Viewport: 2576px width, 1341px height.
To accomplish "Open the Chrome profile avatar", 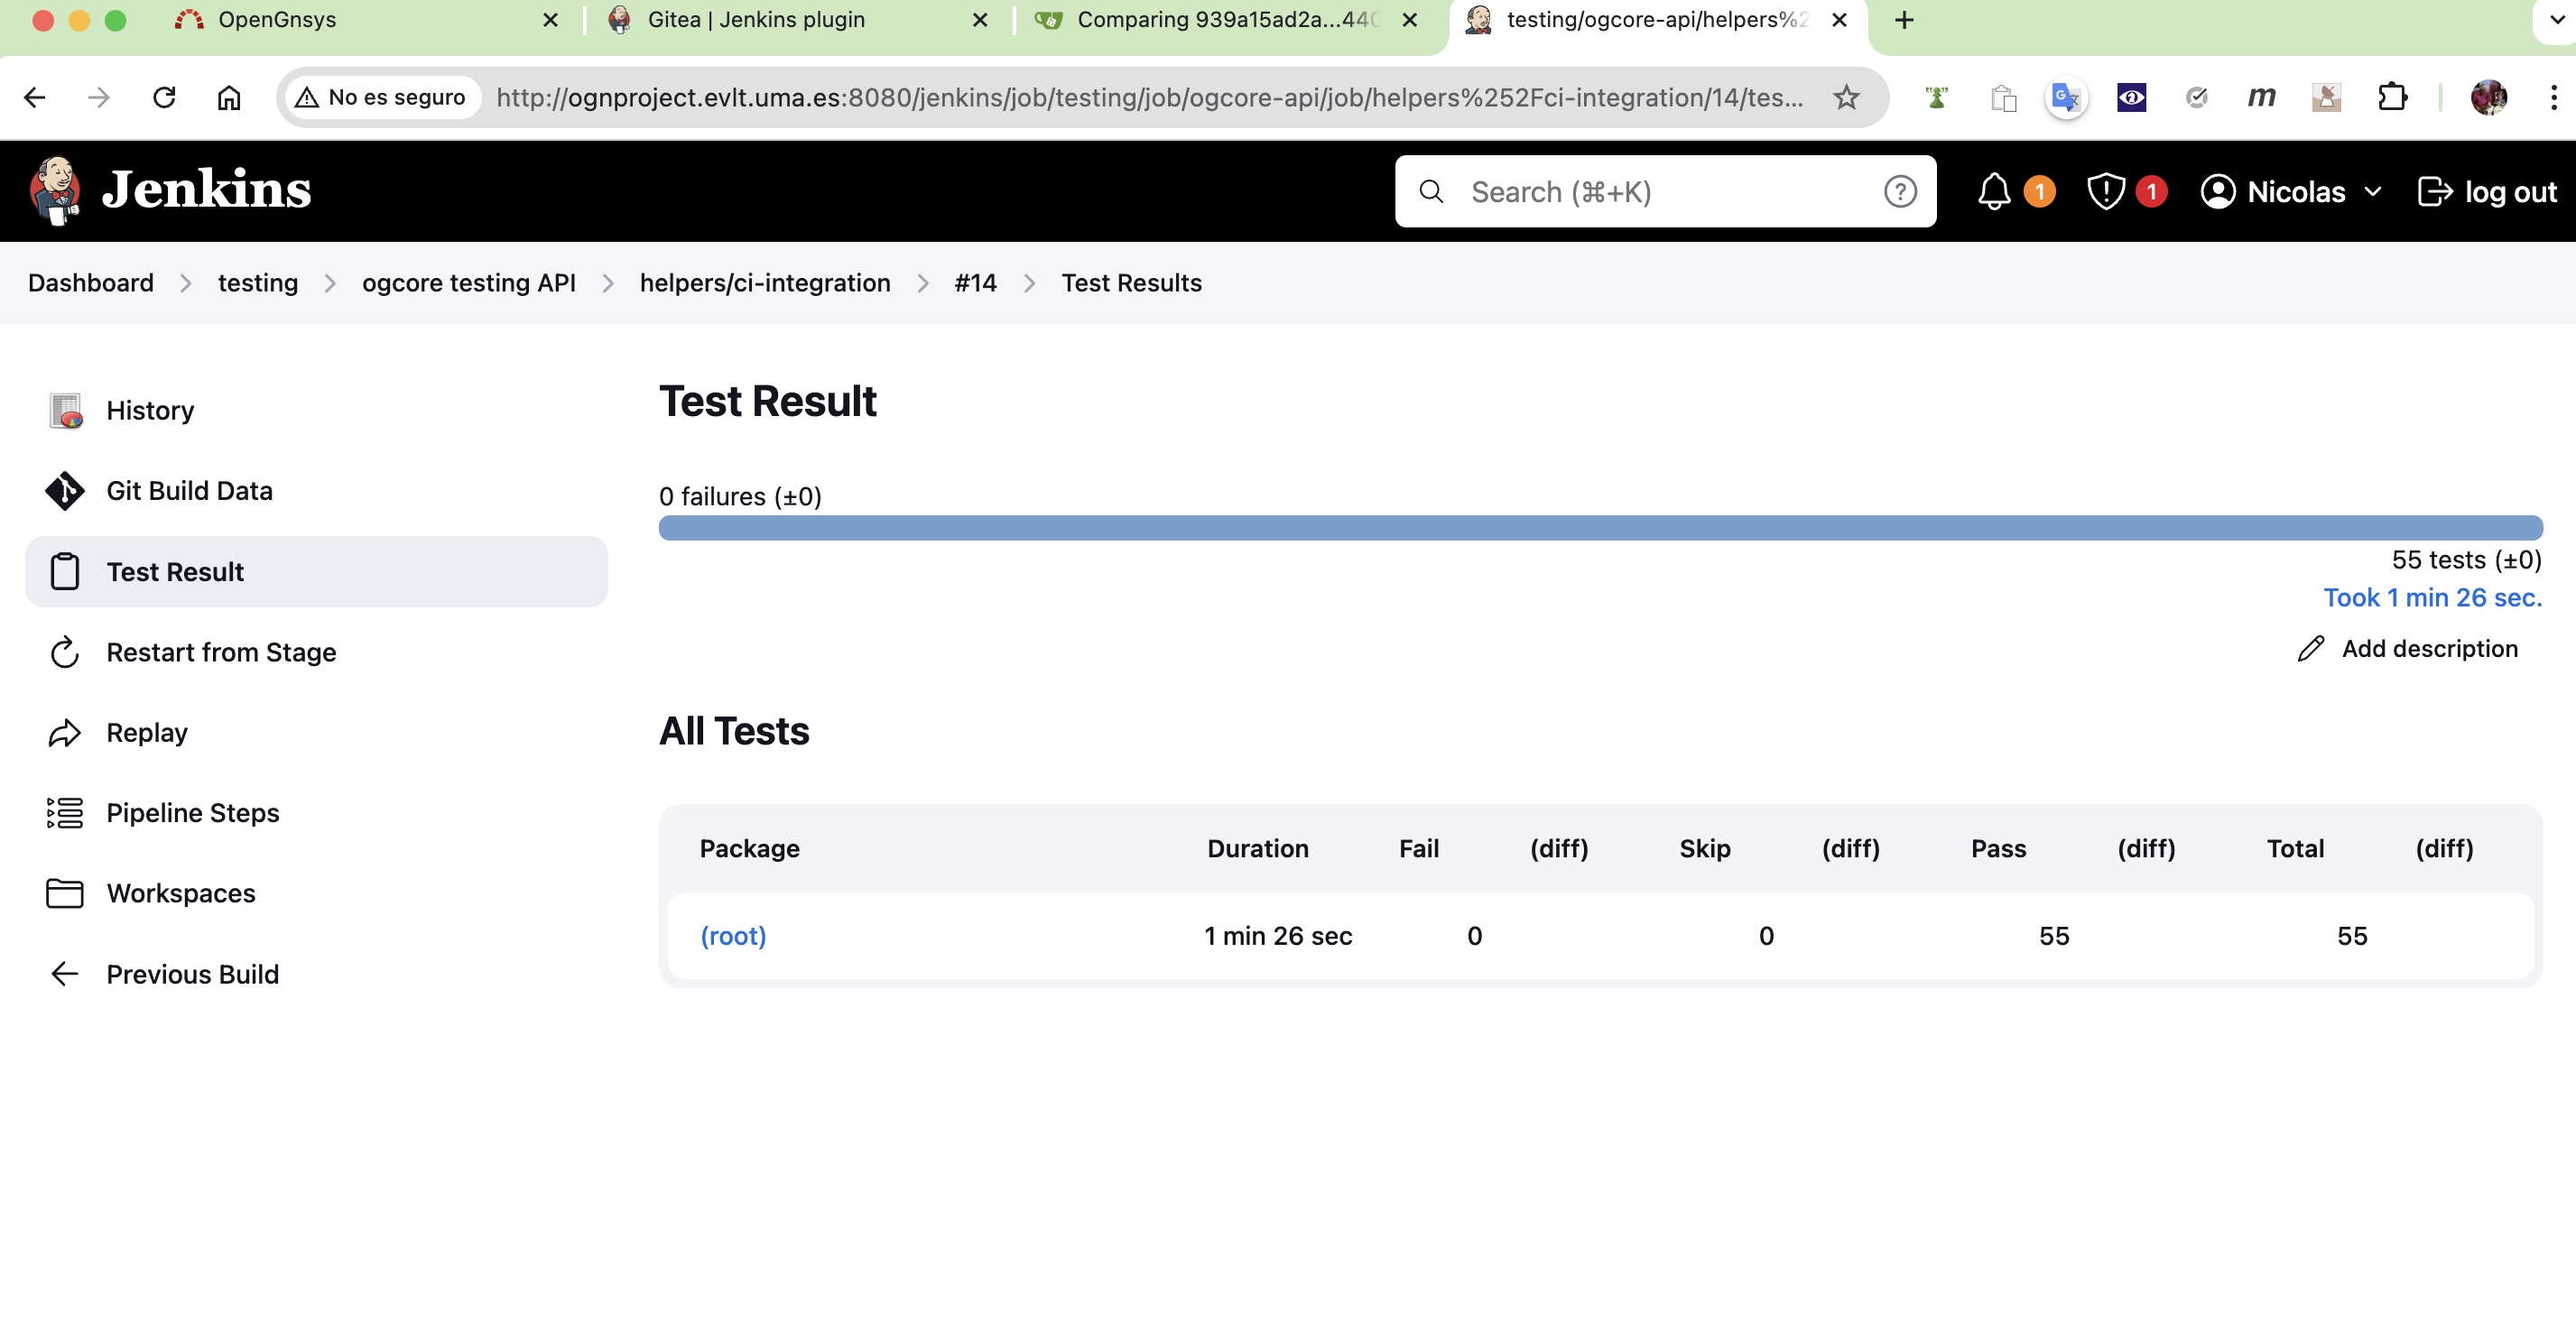I will click(2488, 98).
